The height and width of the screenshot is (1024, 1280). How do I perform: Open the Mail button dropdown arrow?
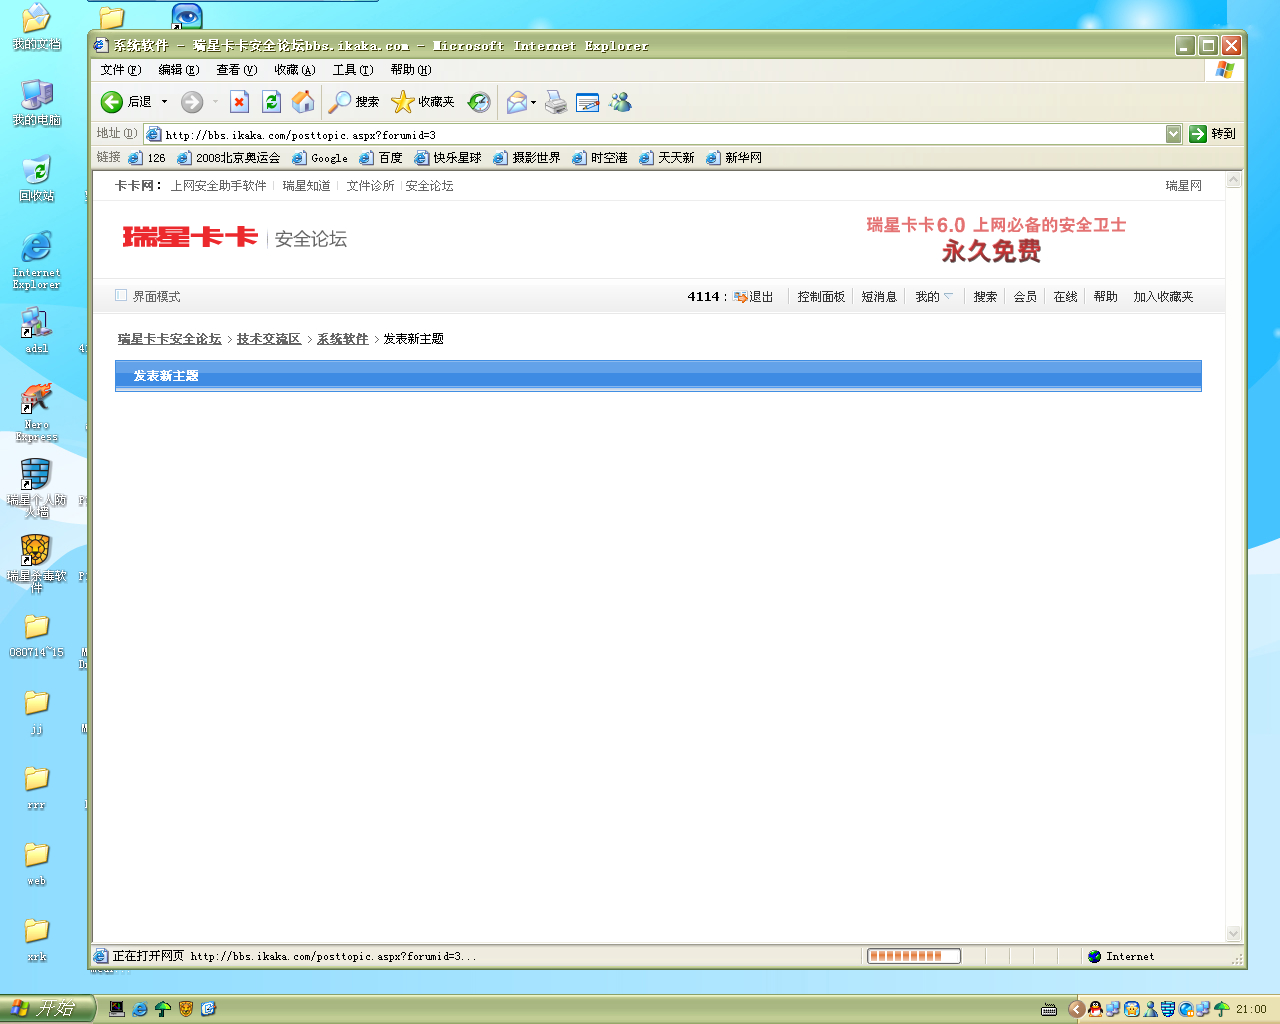pyautogui.click(x=534, y=102)
